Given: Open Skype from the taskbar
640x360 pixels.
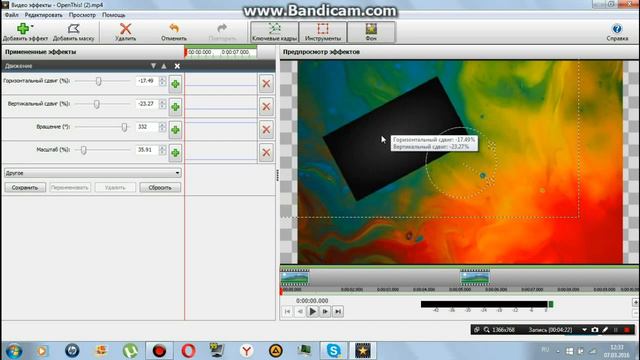Looking at the screenshot, I should coord(333,351).
